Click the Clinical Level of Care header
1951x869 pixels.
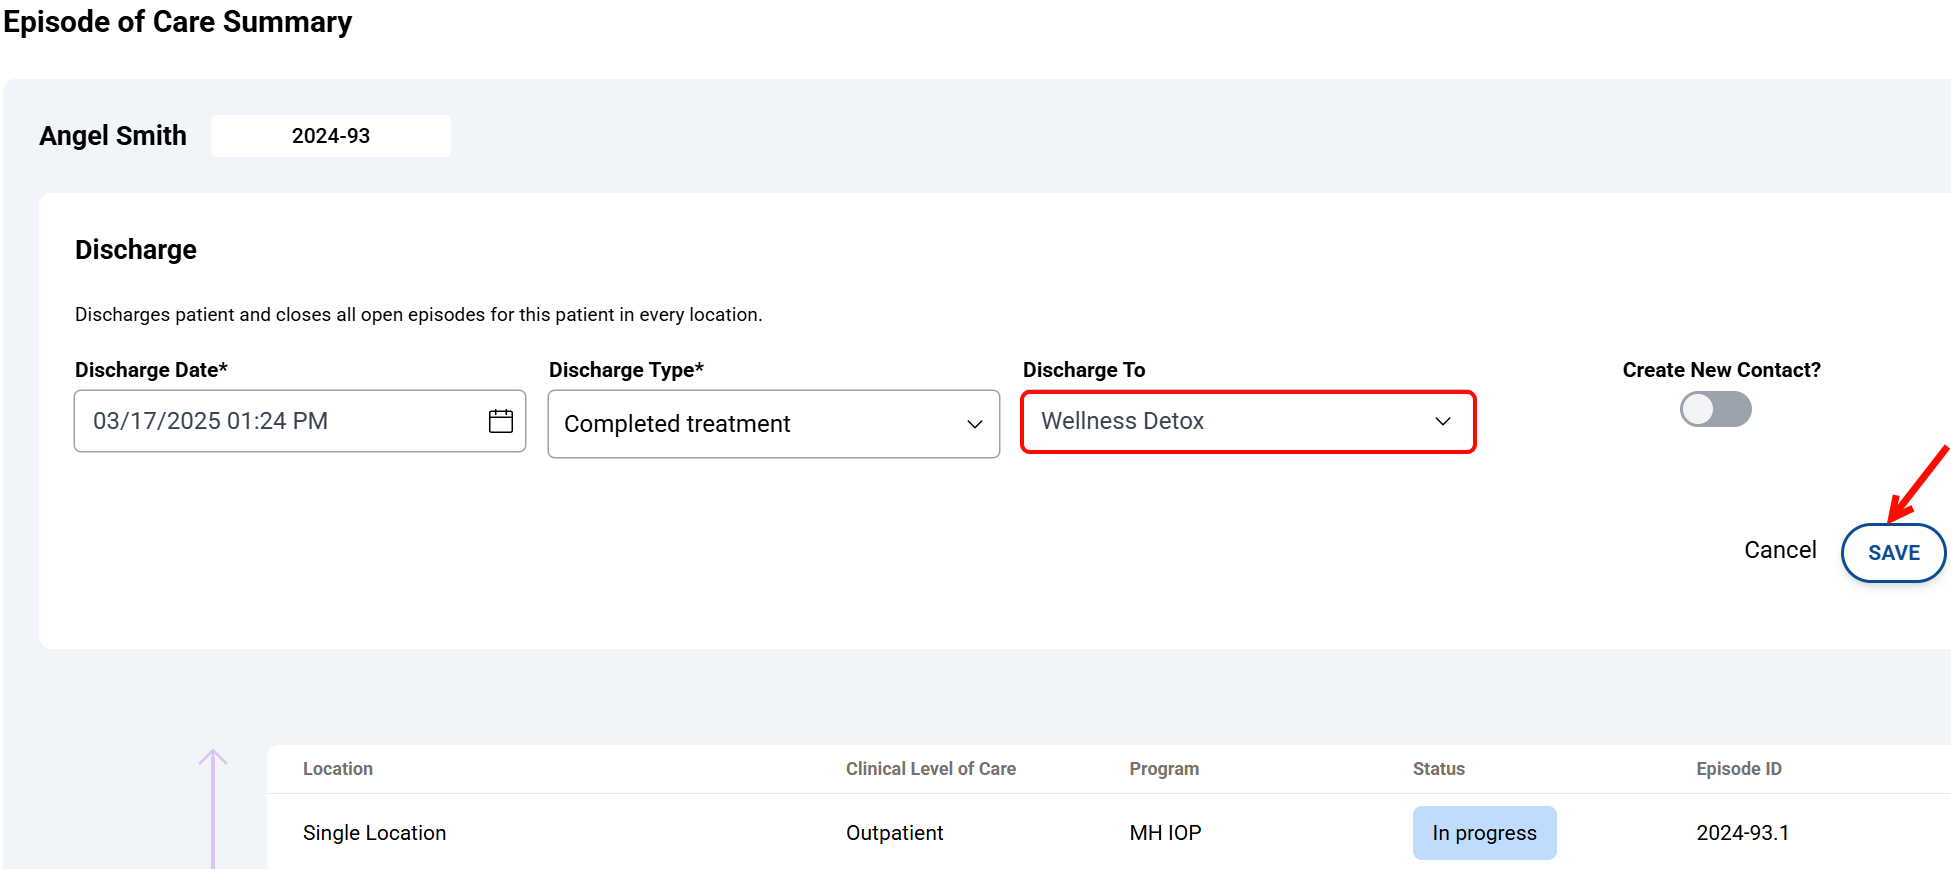coord(930,769)
